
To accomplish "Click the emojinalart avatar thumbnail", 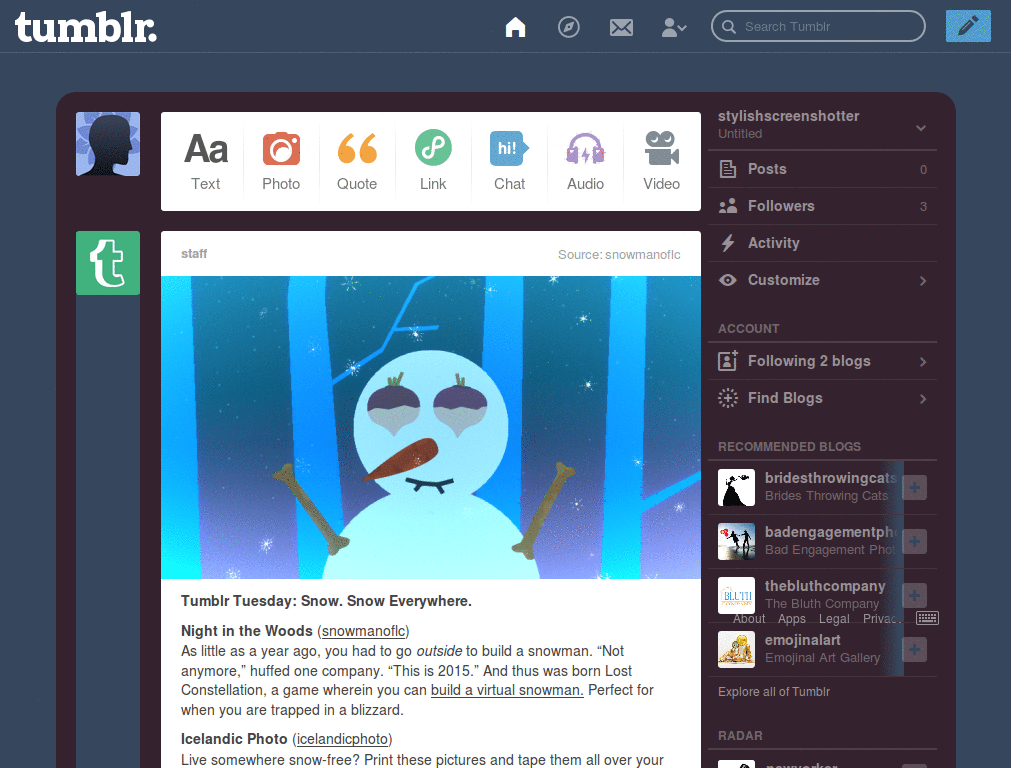I will [736, 649].
